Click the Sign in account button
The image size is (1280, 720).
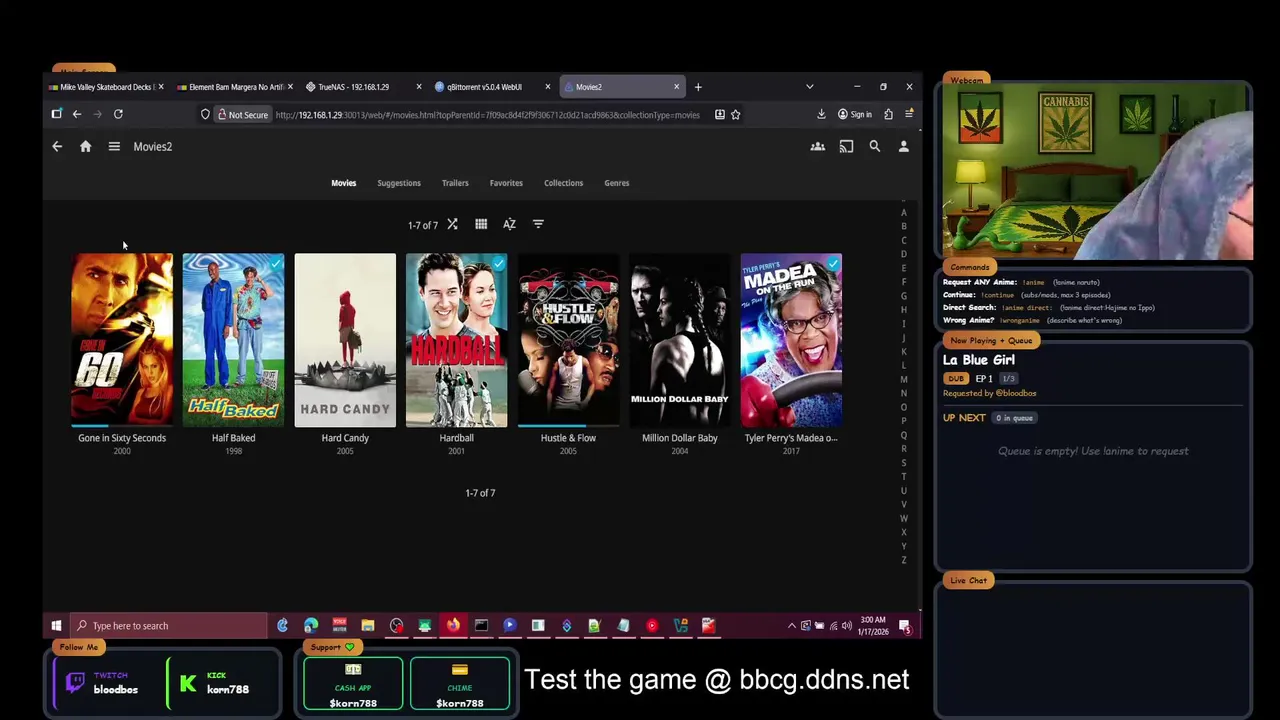pos(855,114)
